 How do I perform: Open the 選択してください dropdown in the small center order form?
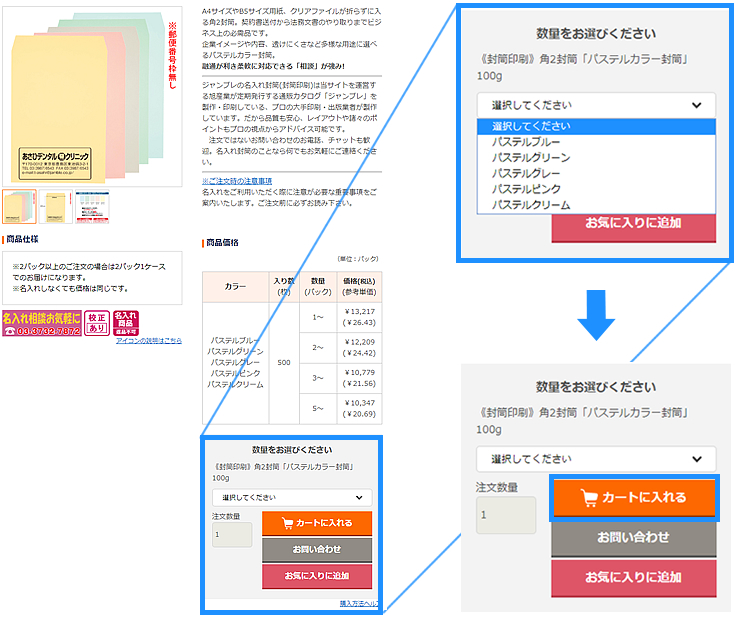(291, 497)
